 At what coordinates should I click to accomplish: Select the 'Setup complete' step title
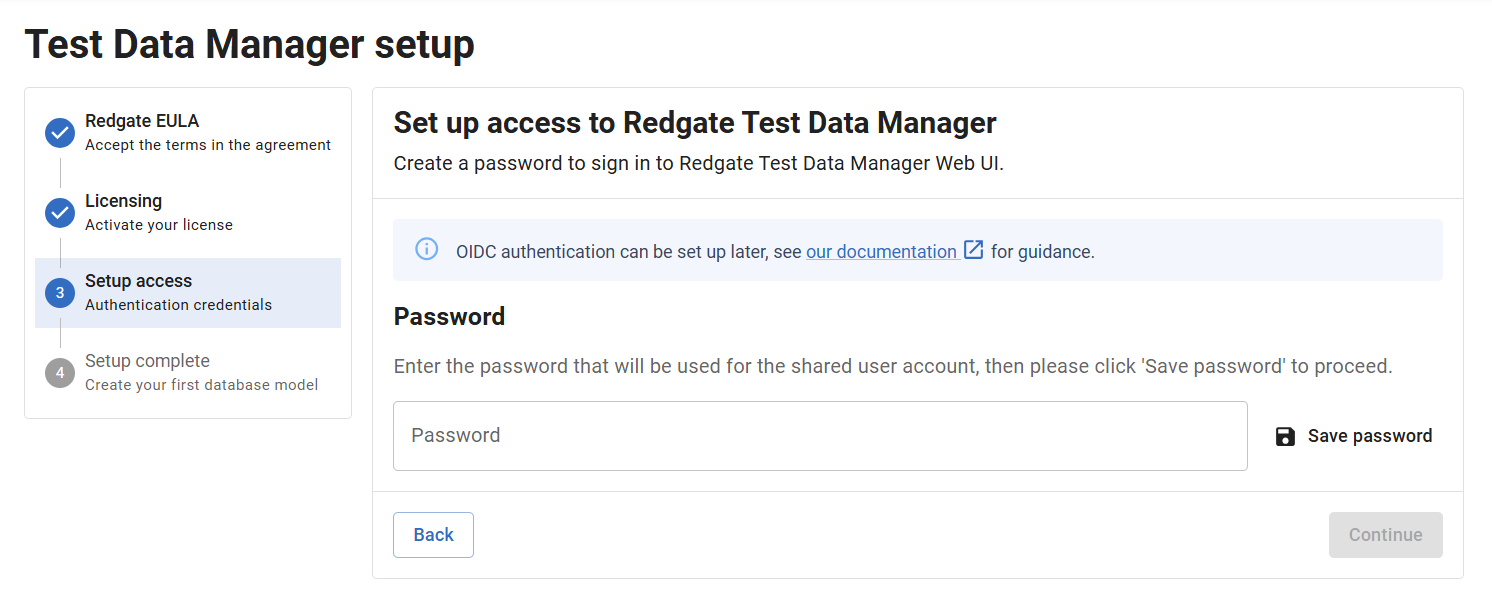[x=147, y=361]
